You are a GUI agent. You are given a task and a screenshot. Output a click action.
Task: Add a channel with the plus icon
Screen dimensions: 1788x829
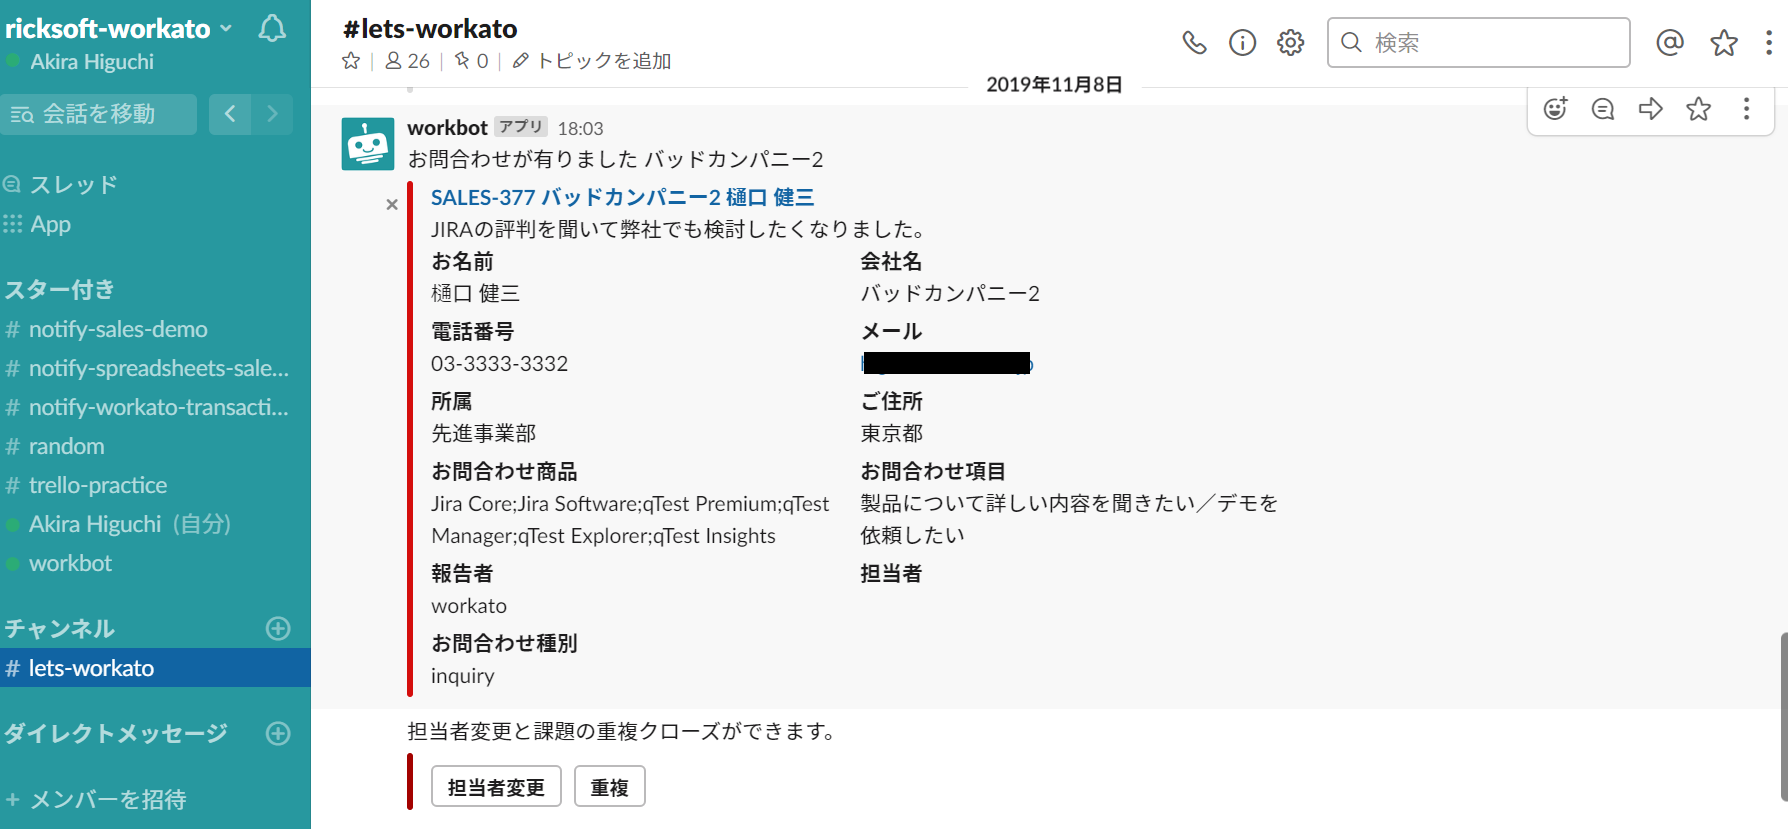pos(278,628)
